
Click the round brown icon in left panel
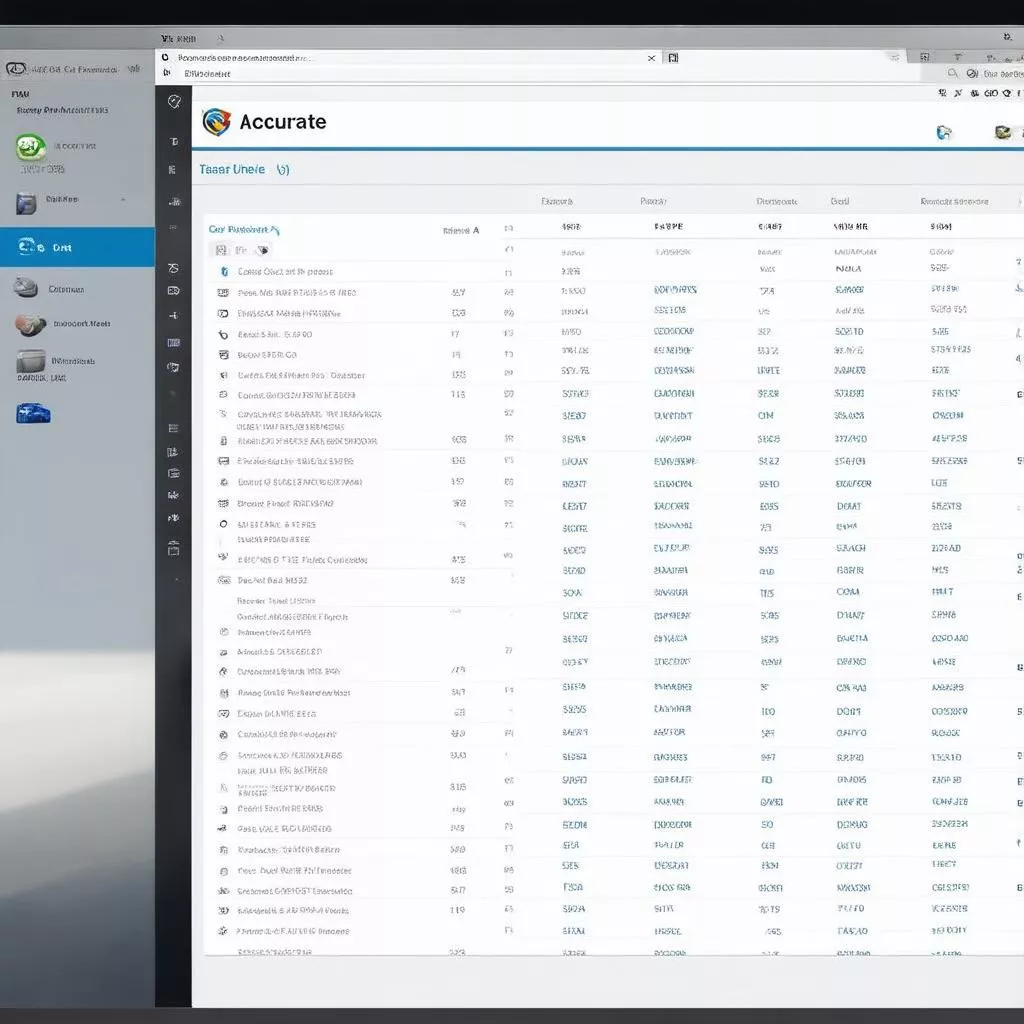[30, 325]
